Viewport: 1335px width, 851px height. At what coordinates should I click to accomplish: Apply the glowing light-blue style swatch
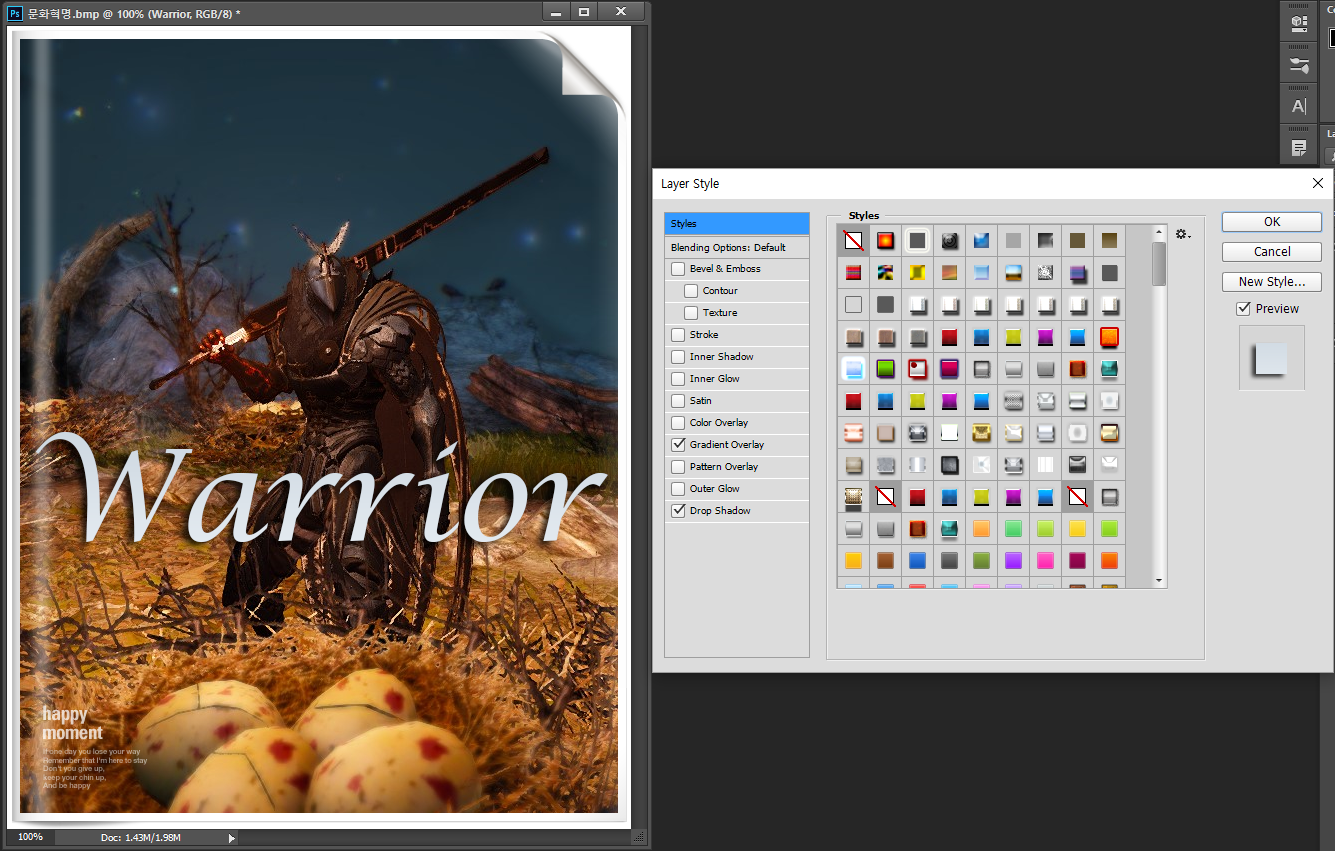(853, 368)
